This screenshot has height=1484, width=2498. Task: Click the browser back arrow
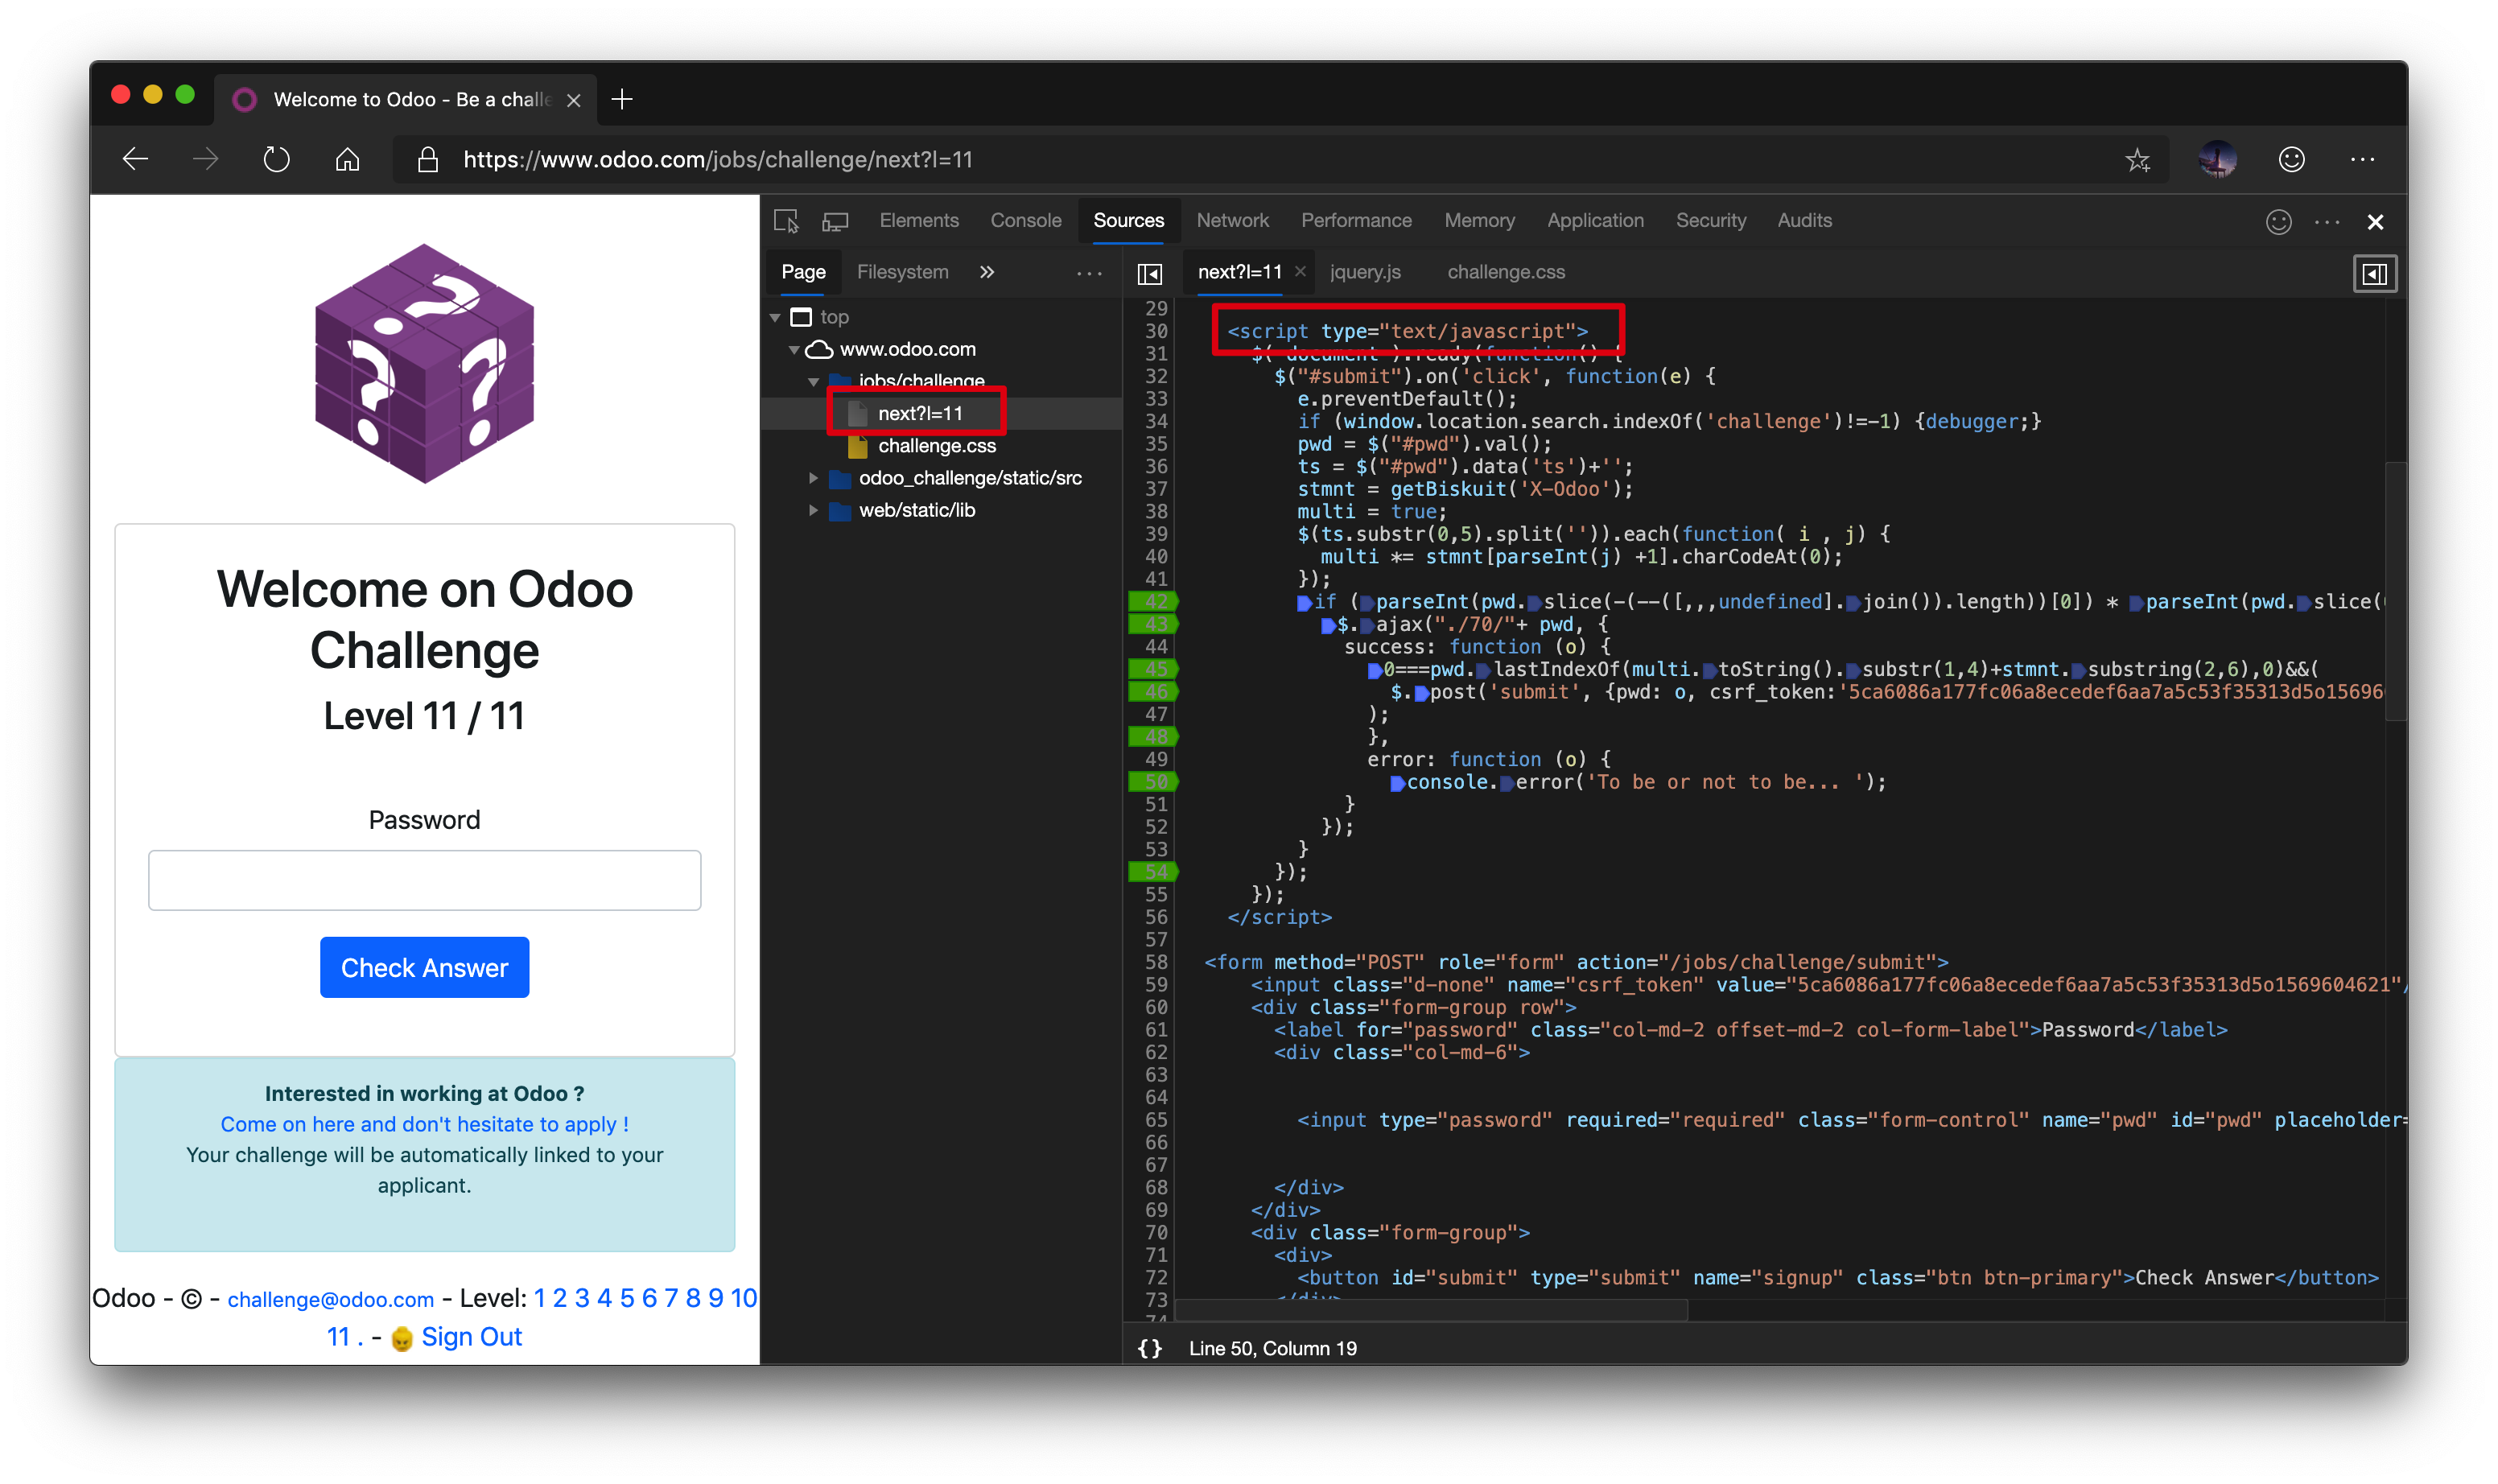click(135, 159)
